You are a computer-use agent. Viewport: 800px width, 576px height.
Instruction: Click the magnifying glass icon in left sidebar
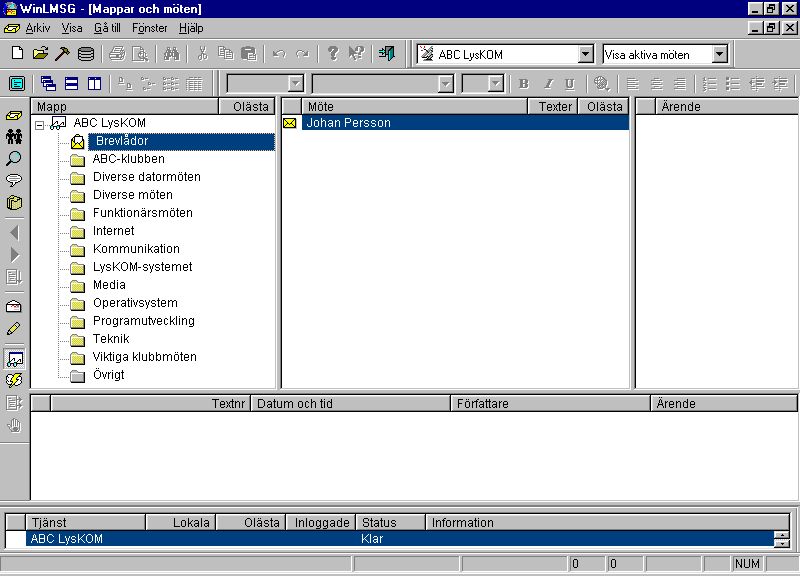click(14, 159)
